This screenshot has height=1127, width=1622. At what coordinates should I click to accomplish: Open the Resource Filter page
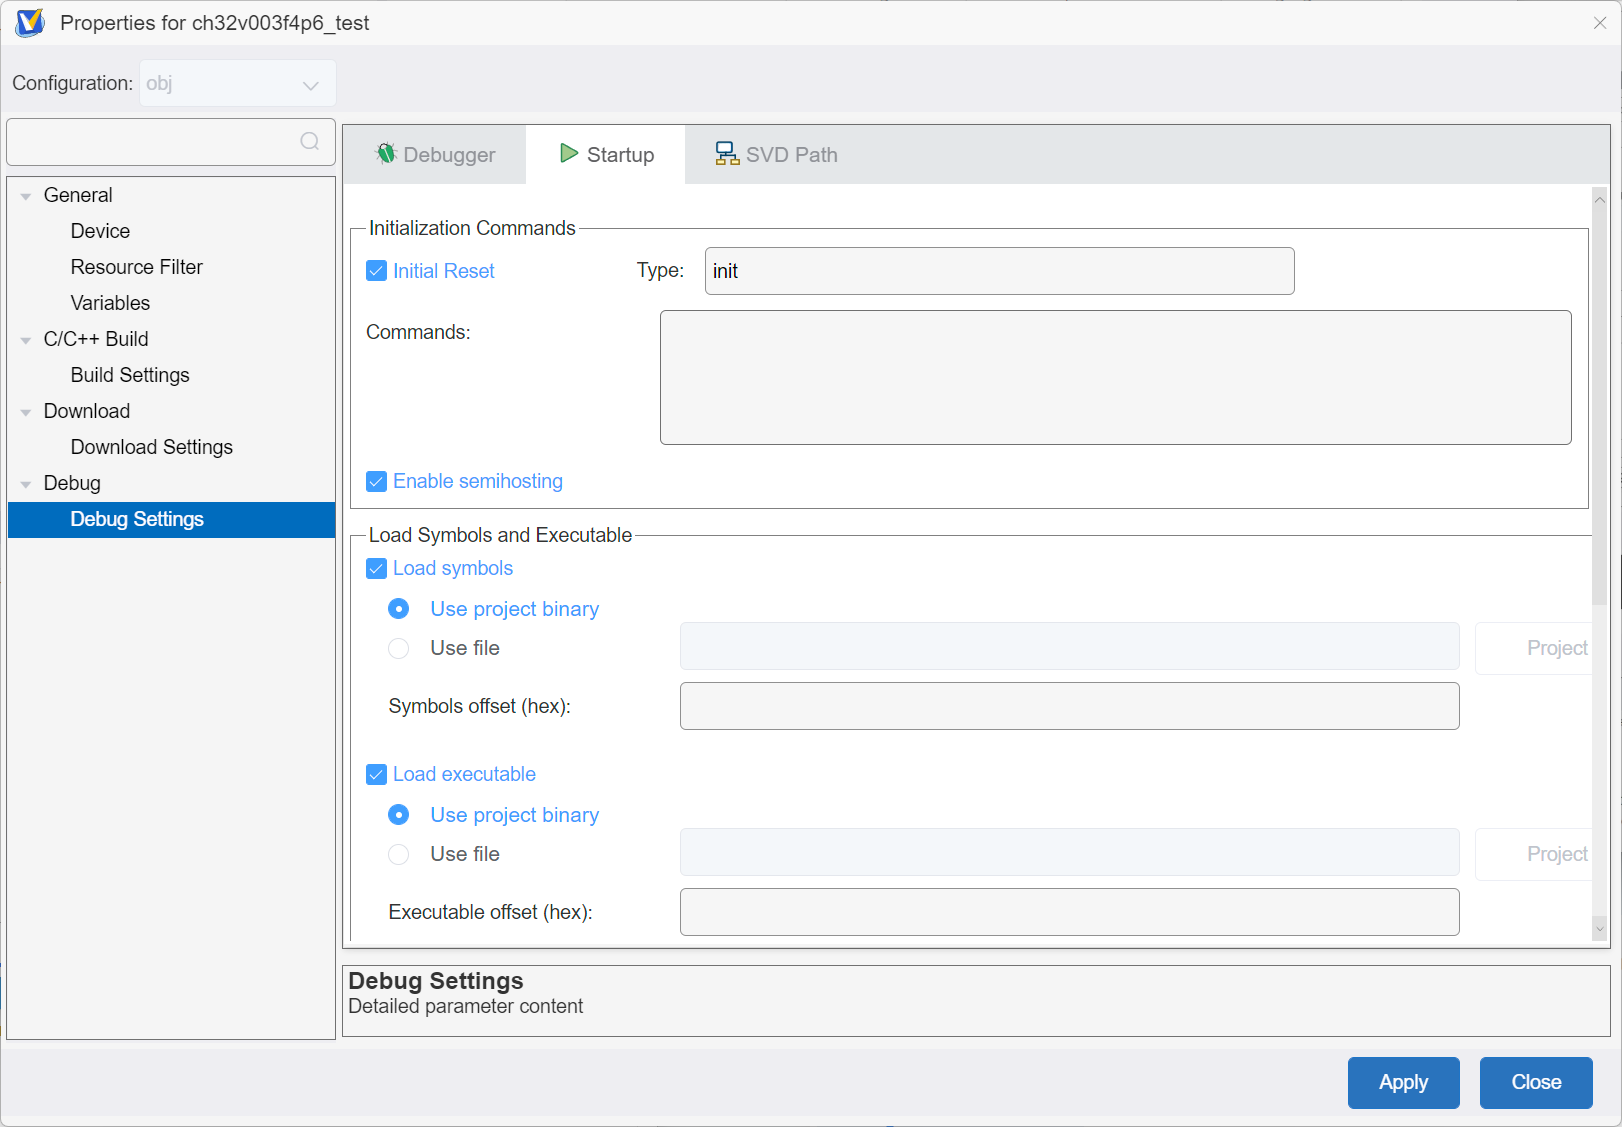point(137,267)
